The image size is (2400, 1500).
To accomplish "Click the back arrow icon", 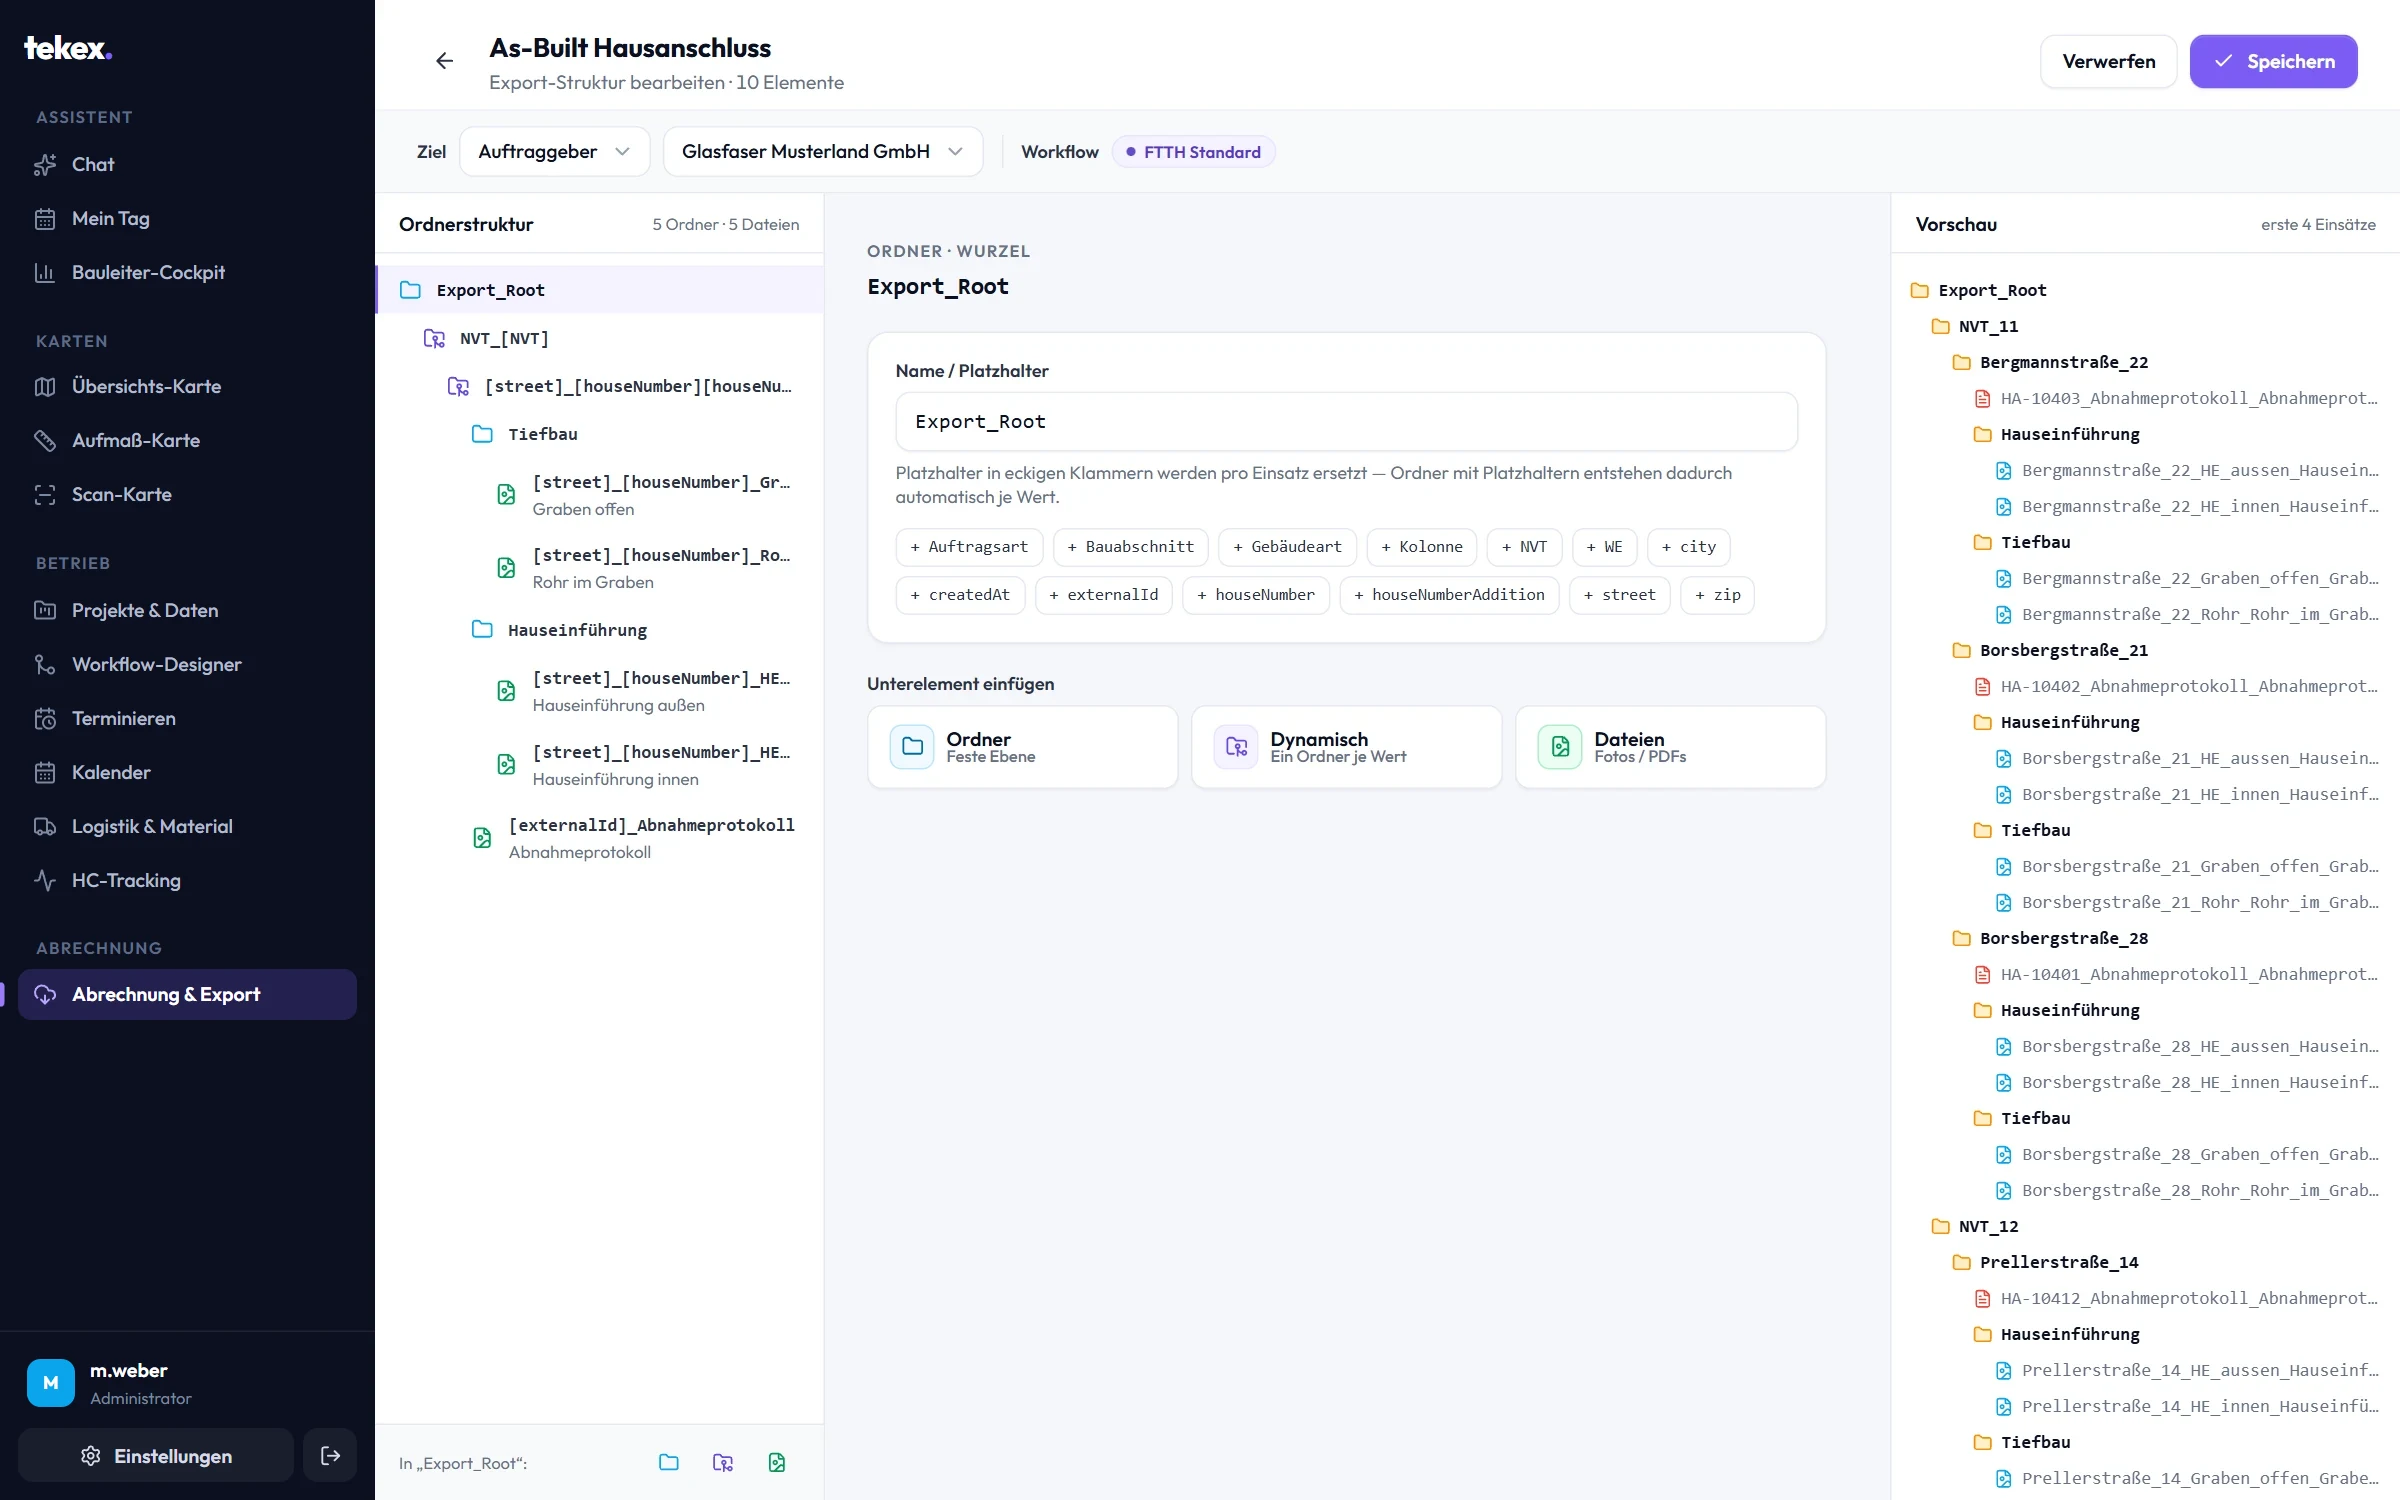I will click(444, 61).
